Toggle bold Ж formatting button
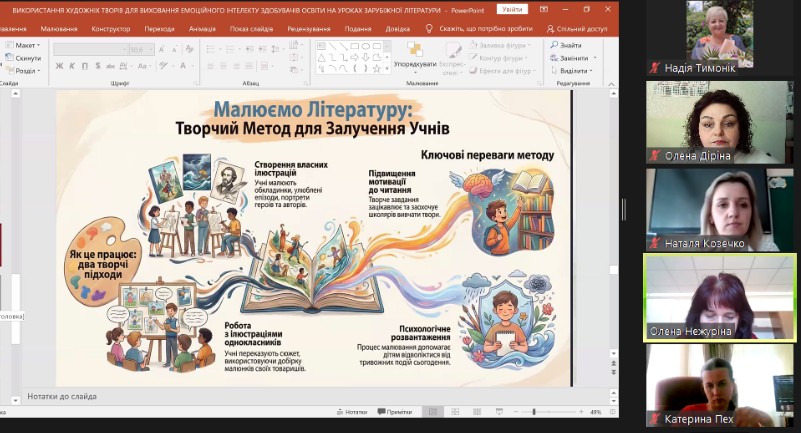 coord(59,66)
